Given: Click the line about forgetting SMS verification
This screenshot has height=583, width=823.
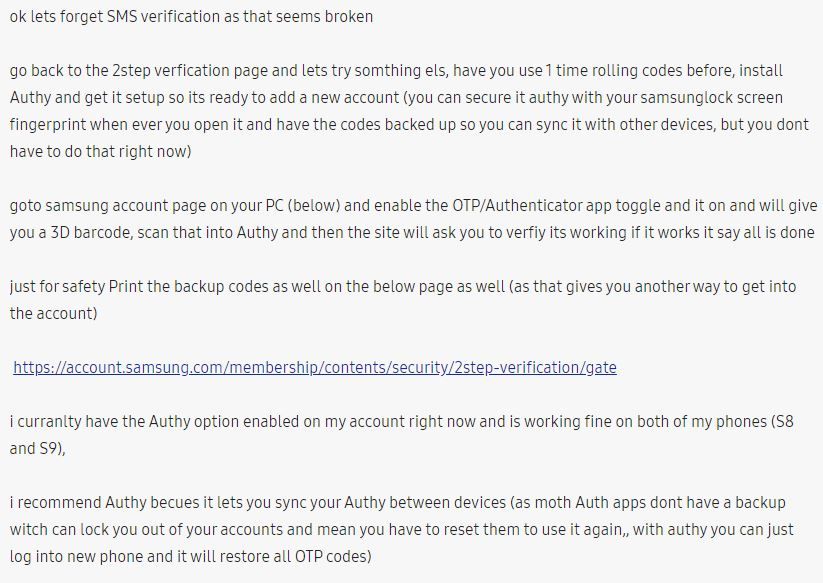Looking at the screenshot, I should [x=192, y=16].
